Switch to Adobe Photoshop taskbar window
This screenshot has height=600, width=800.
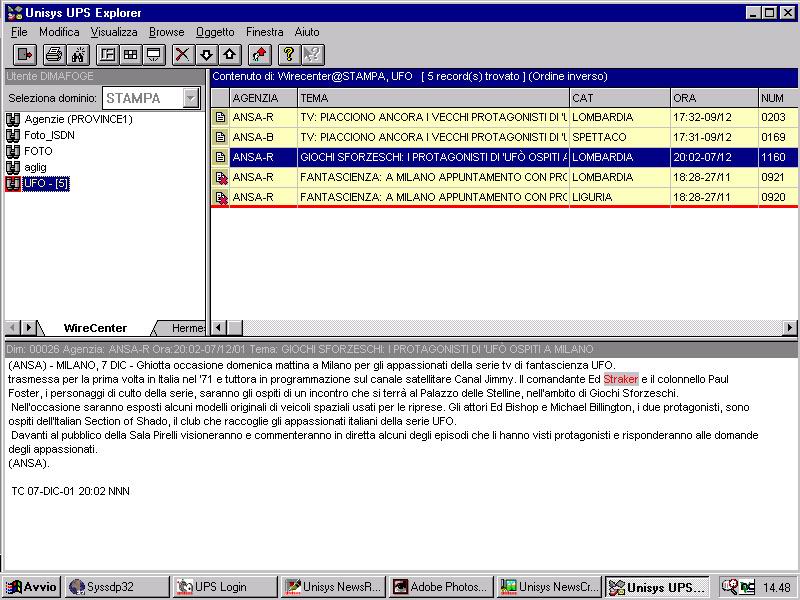pyautogui.click(x=441, y=587)
